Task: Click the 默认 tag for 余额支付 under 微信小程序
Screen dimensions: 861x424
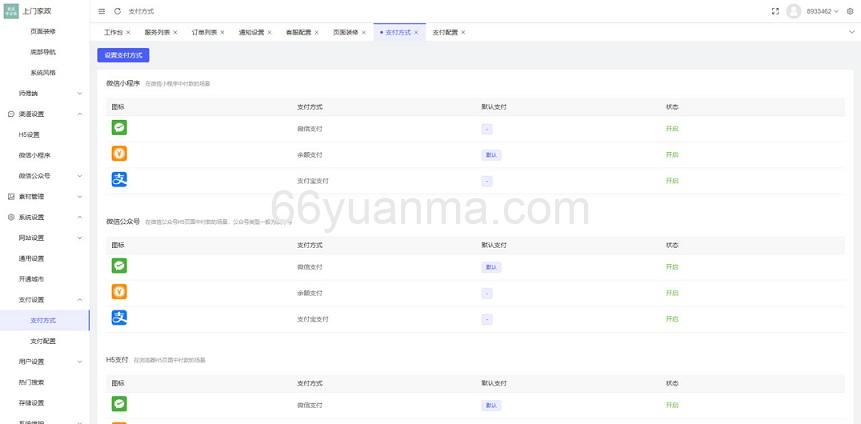Action: (491, 155)
